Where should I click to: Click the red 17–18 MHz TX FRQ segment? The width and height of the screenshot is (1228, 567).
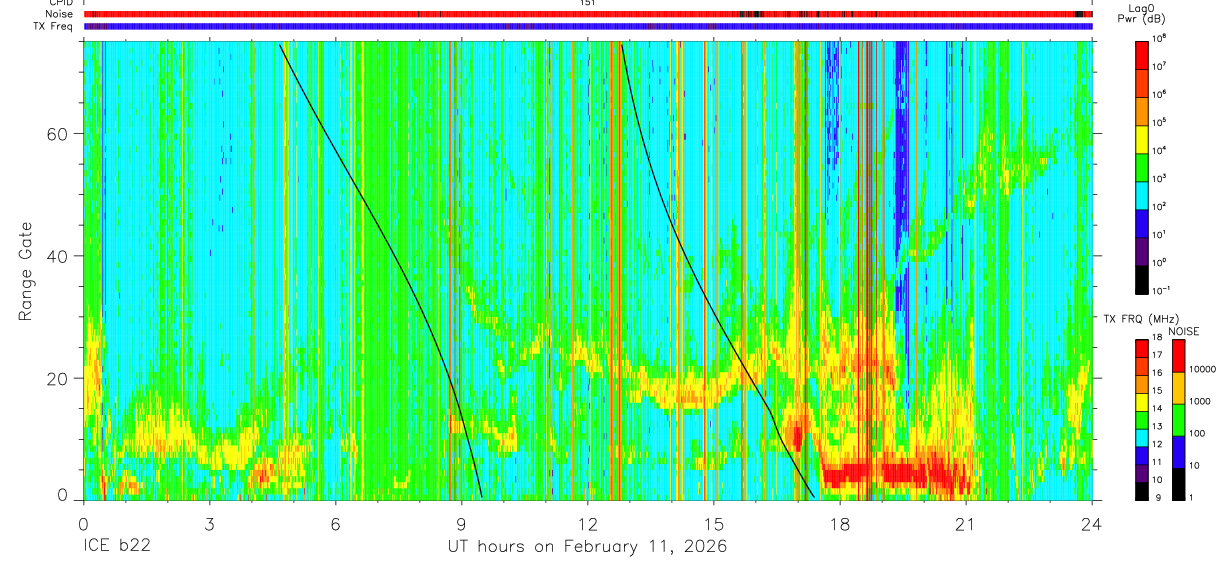(x=1142, y=347)
